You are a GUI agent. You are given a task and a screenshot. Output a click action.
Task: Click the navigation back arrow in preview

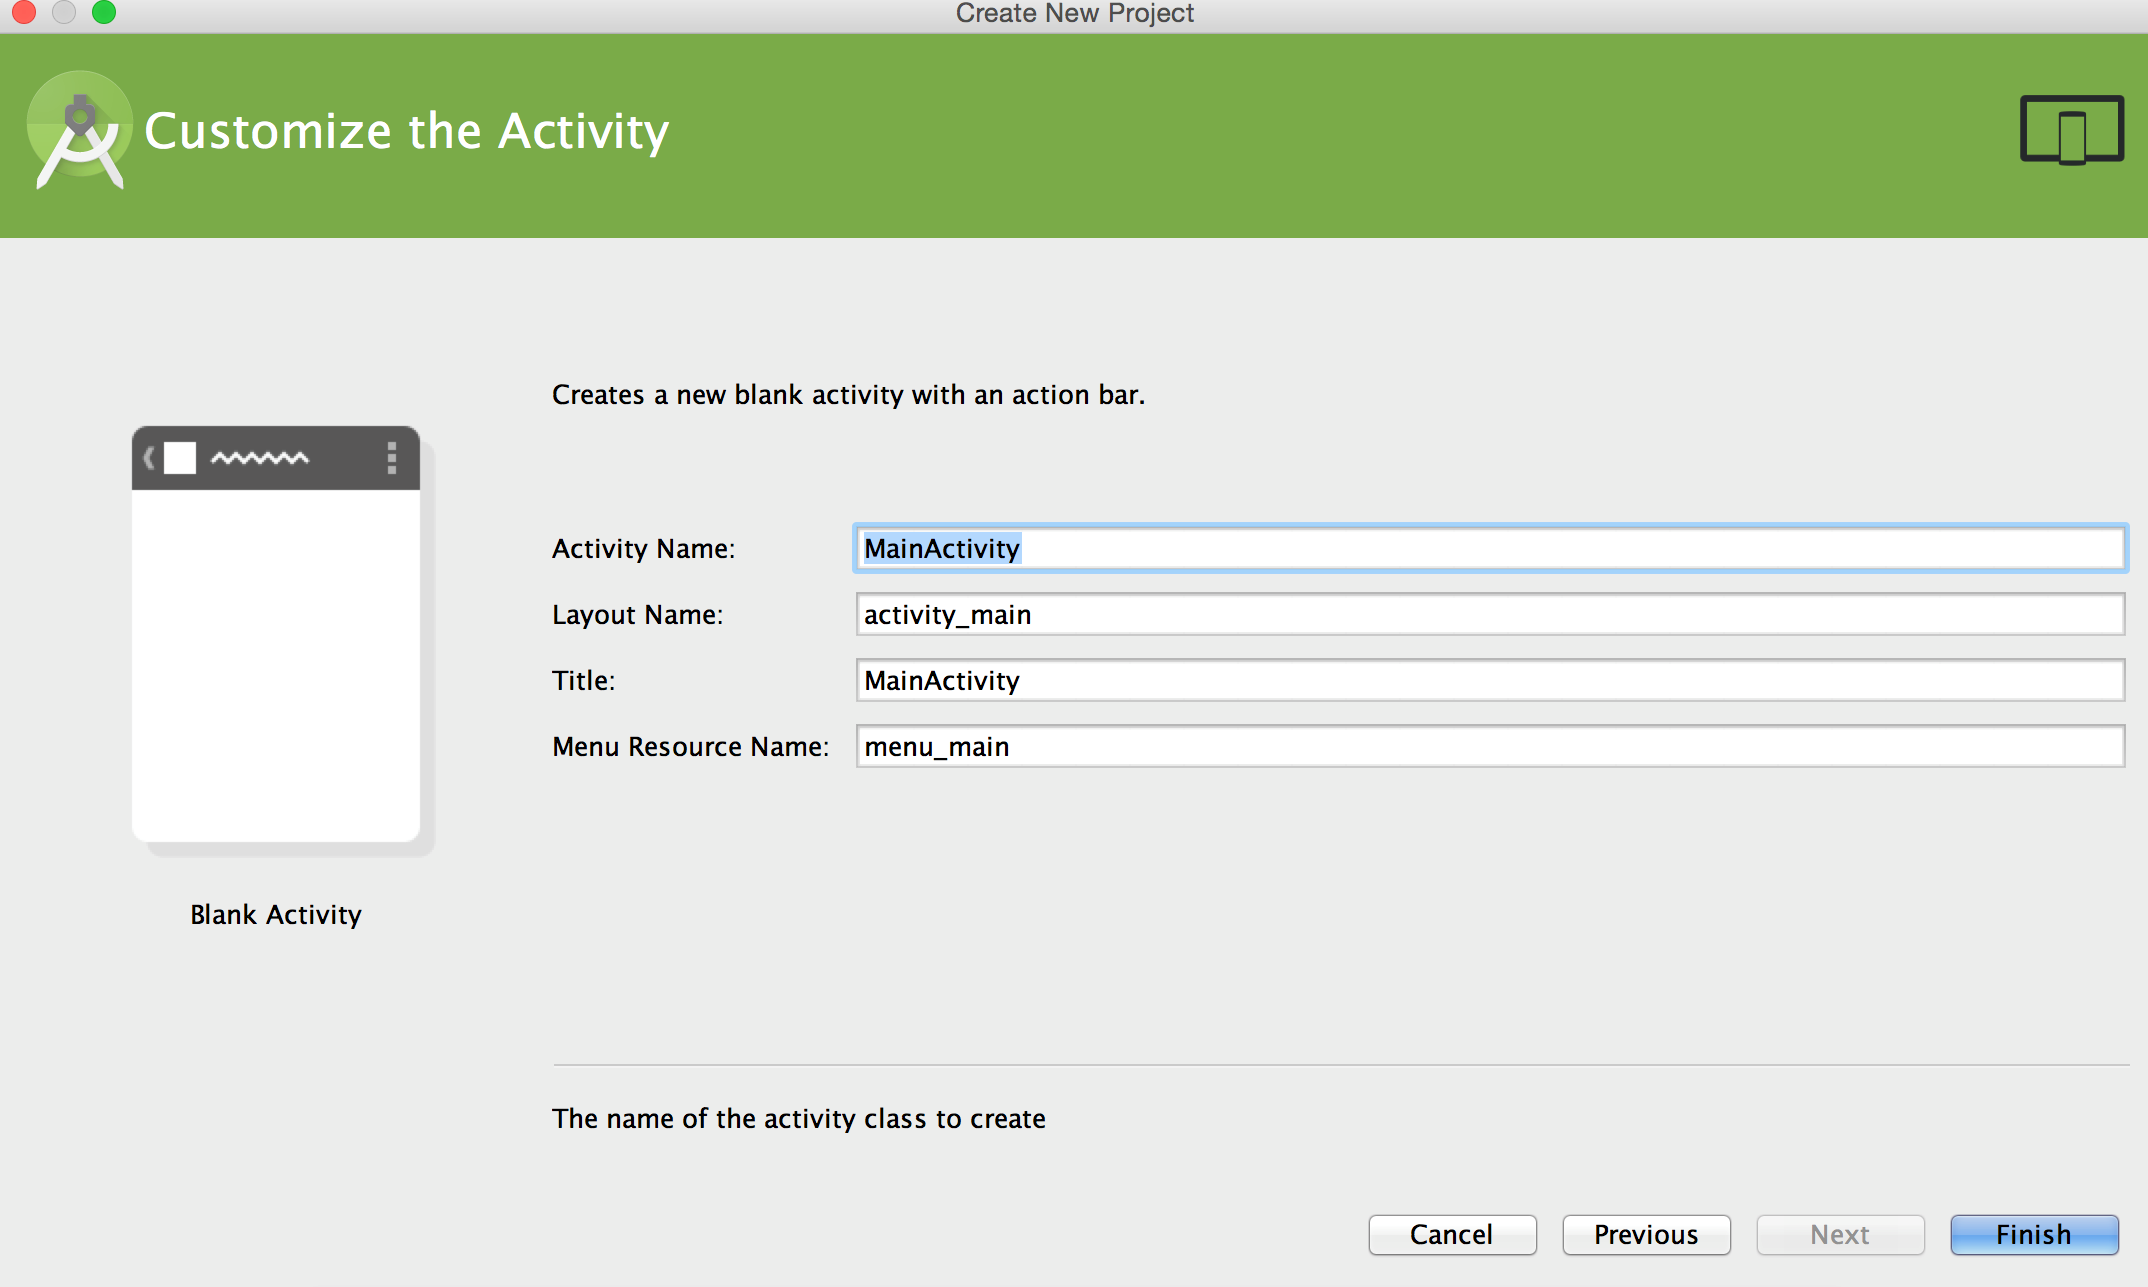(150, 454)
